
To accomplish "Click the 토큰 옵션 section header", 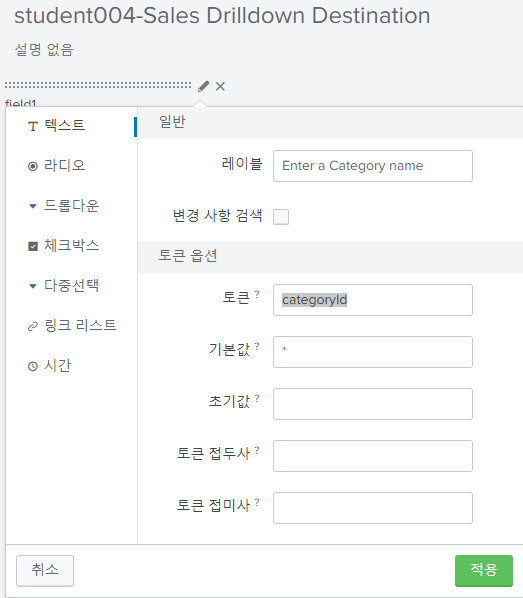I will click(188, 256).
